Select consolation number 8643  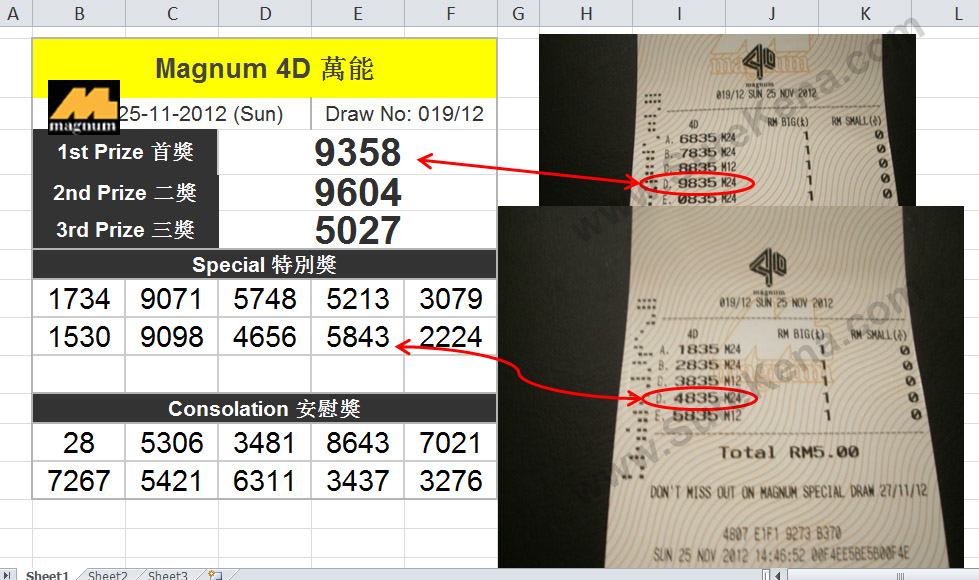coord(358,443)
